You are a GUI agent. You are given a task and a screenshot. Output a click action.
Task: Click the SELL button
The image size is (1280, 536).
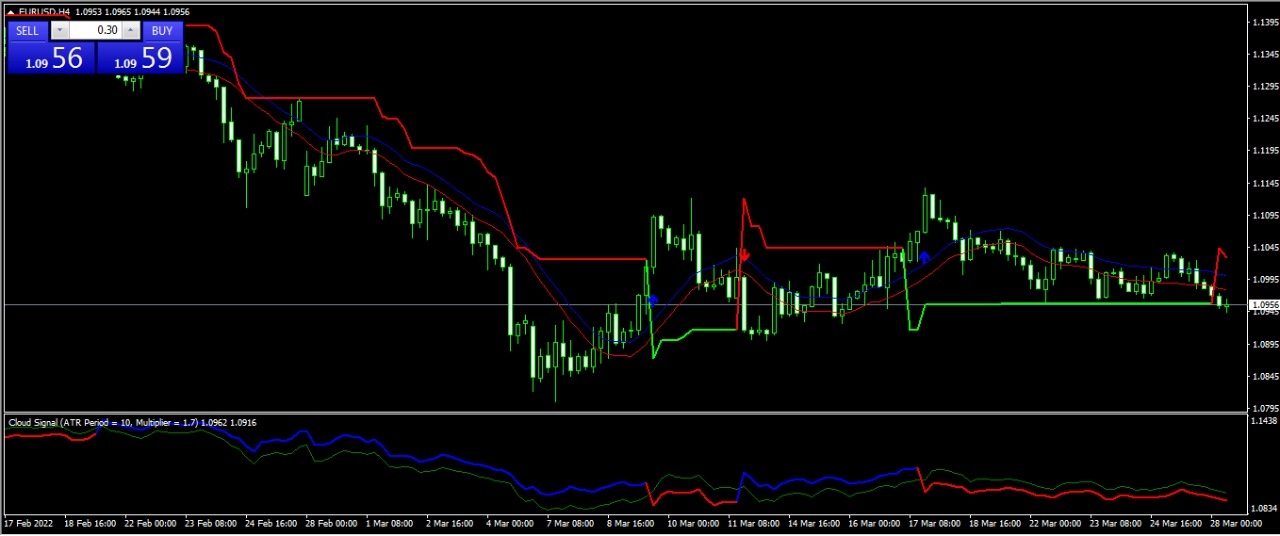(27, 31)
